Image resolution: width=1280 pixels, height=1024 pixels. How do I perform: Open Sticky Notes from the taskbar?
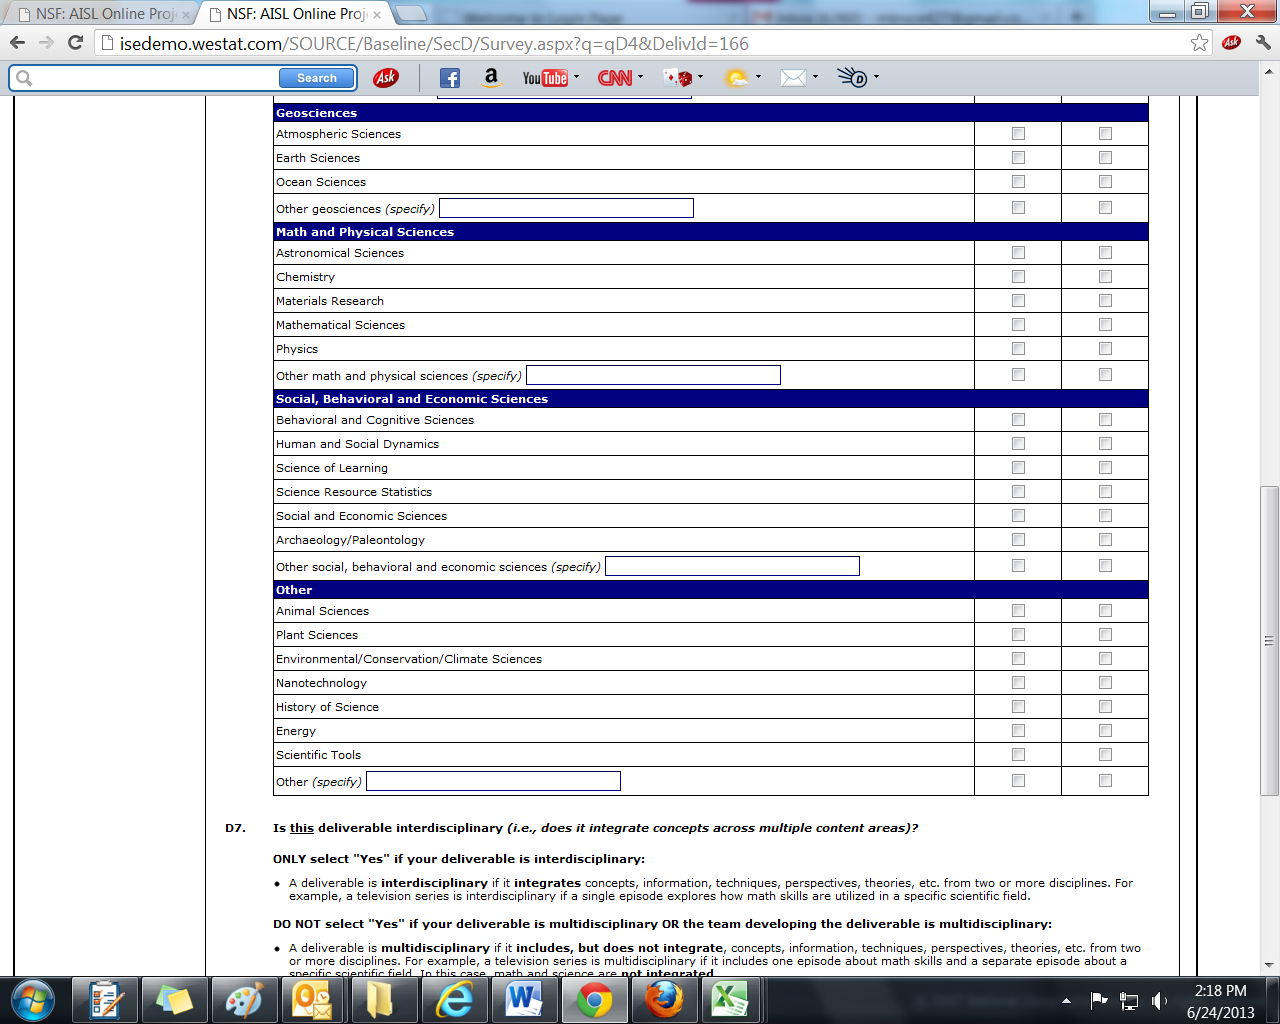pos(174,1000)
